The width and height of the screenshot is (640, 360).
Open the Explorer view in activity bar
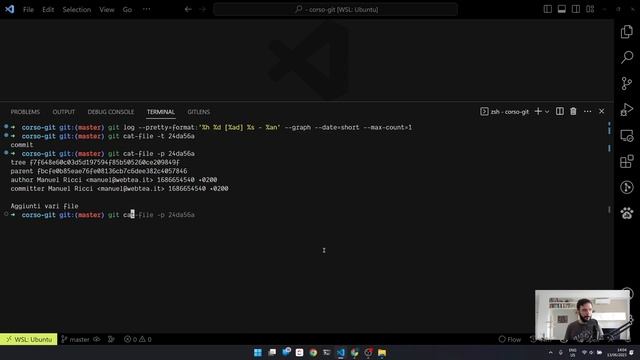[627, 32]
